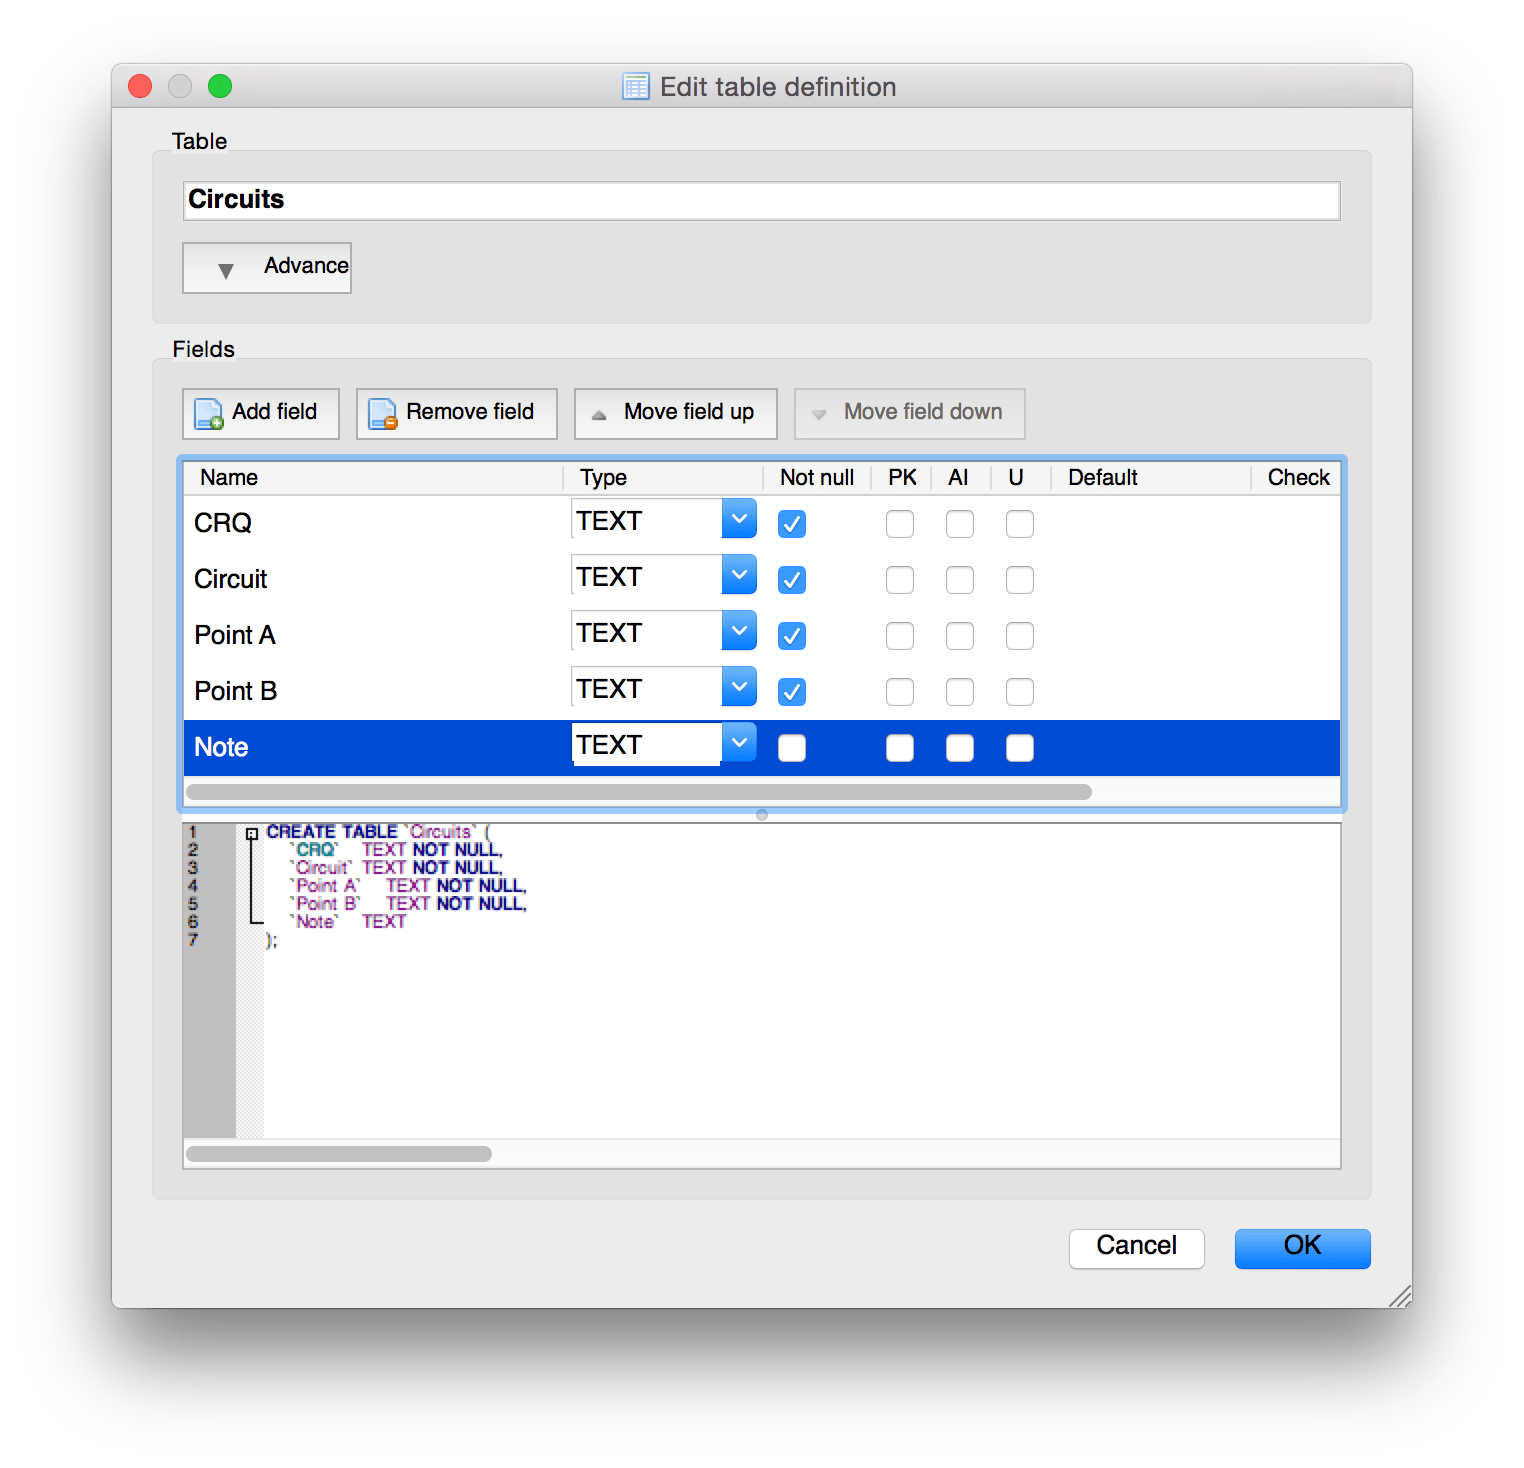The width and height of the screenshot is (1524, 1468).
Task: Uncheck Not null for the CRQ field
Action: (791, 523)
